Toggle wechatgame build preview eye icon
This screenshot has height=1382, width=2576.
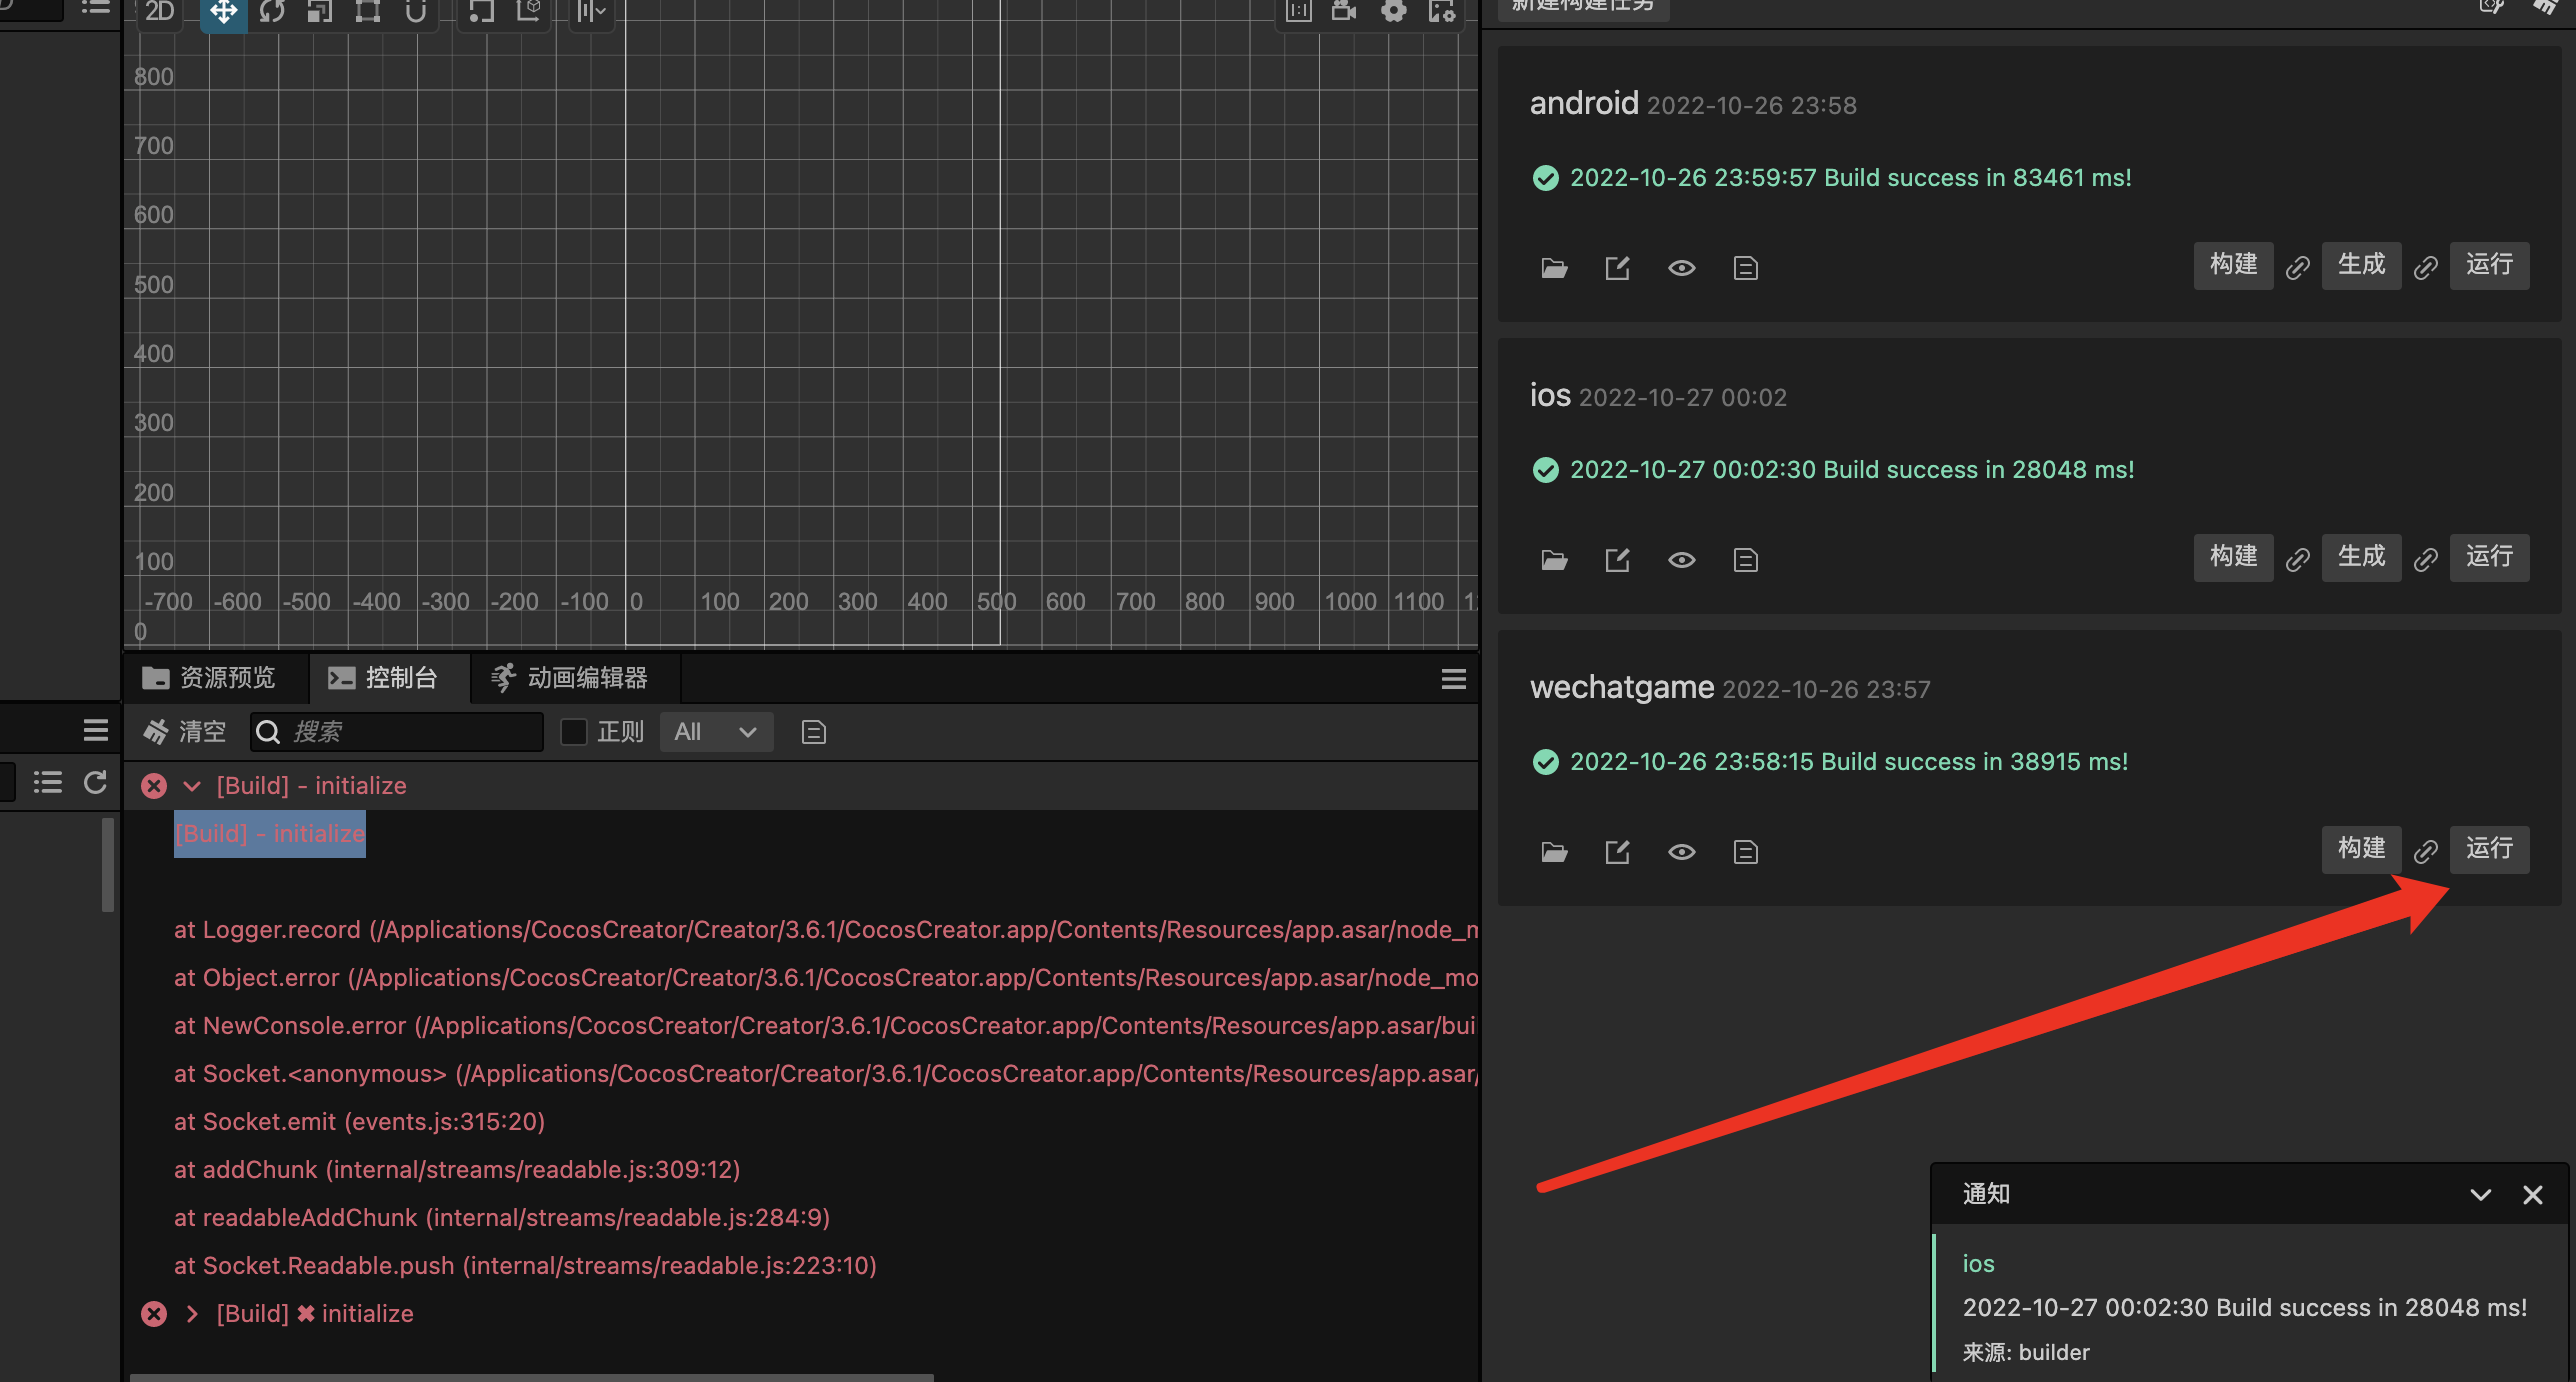coord(1681,852)
